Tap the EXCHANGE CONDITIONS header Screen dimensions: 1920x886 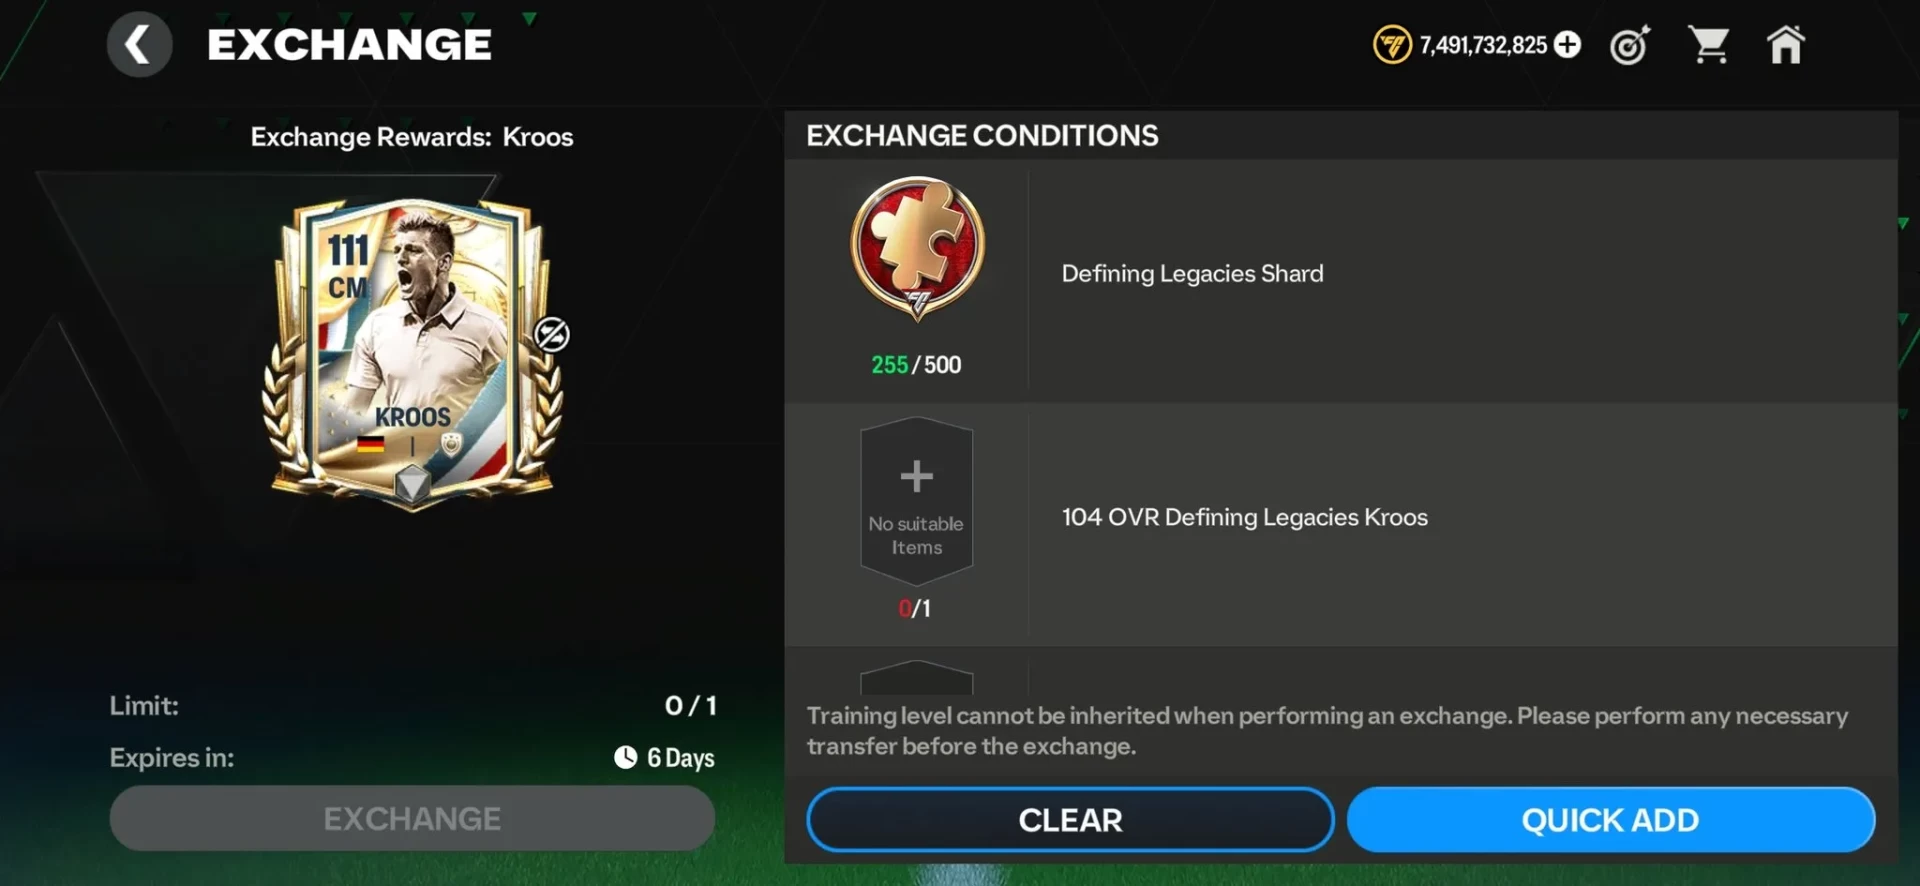click(982, 135)
